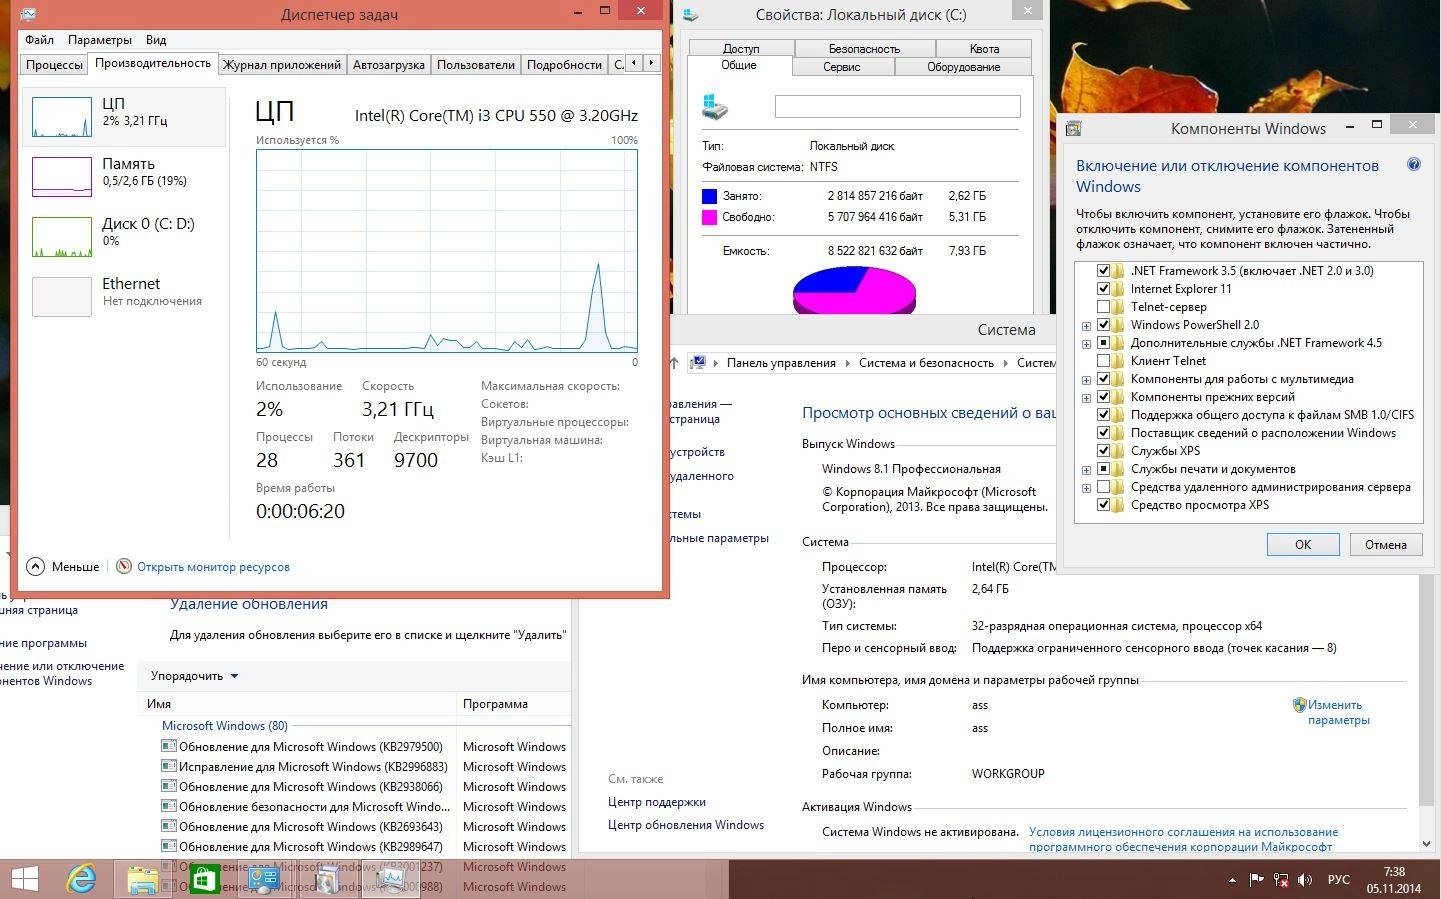
Task: Enable the Telnet-сервер checkbox
Action: pyautogui.click(x=1104, y=307)
